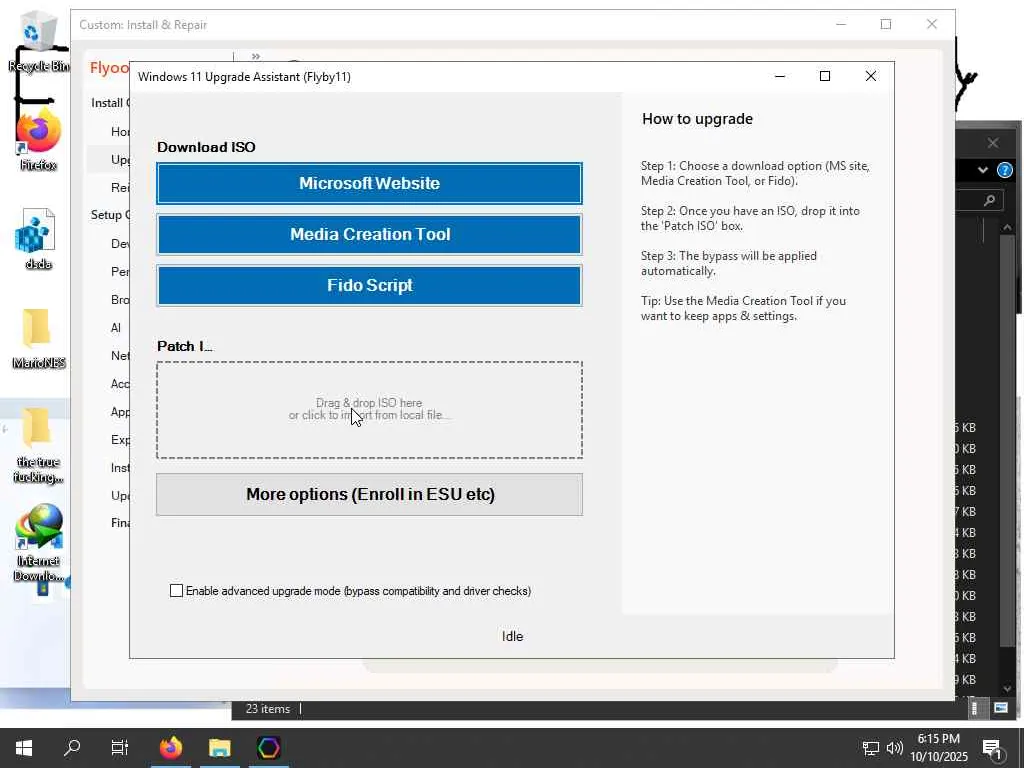Expand the File Explorer ribbon chevron
1024x768 pixels.
tap(983, 170)
